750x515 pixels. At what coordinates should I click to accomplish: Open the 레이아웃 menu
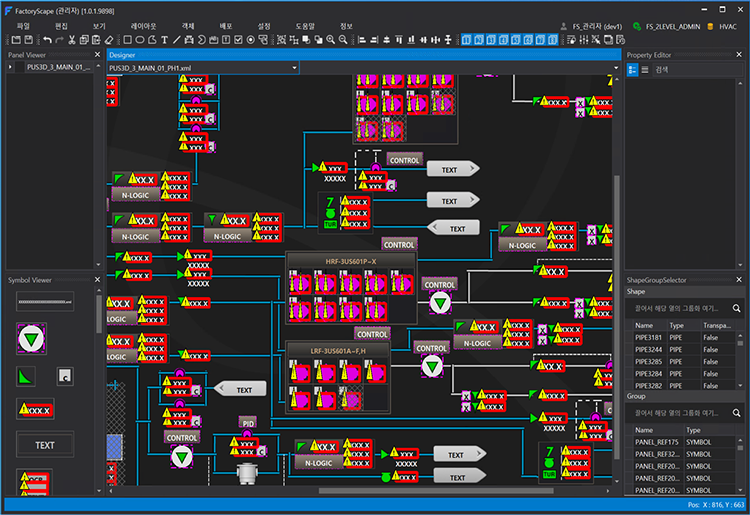(x=144, y=24)
